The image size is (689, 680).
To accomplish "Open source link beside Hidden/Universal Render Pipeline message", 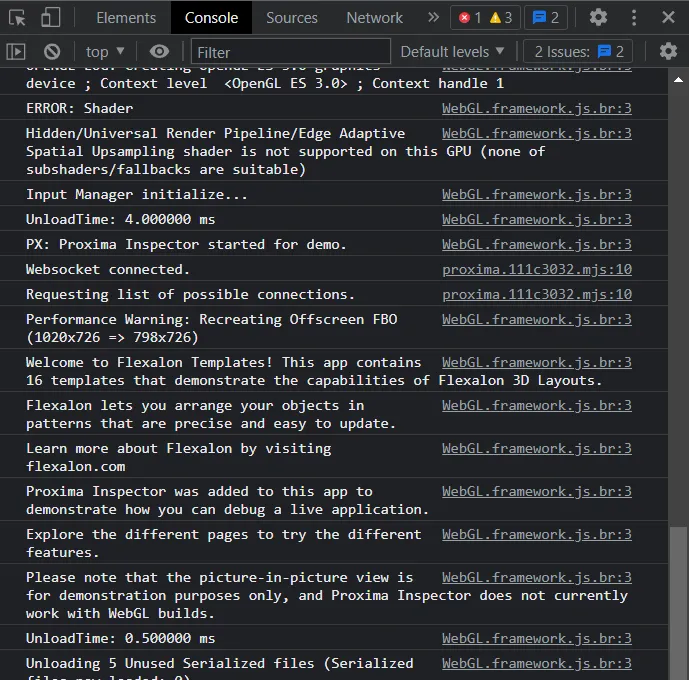I will coord(537,134).
